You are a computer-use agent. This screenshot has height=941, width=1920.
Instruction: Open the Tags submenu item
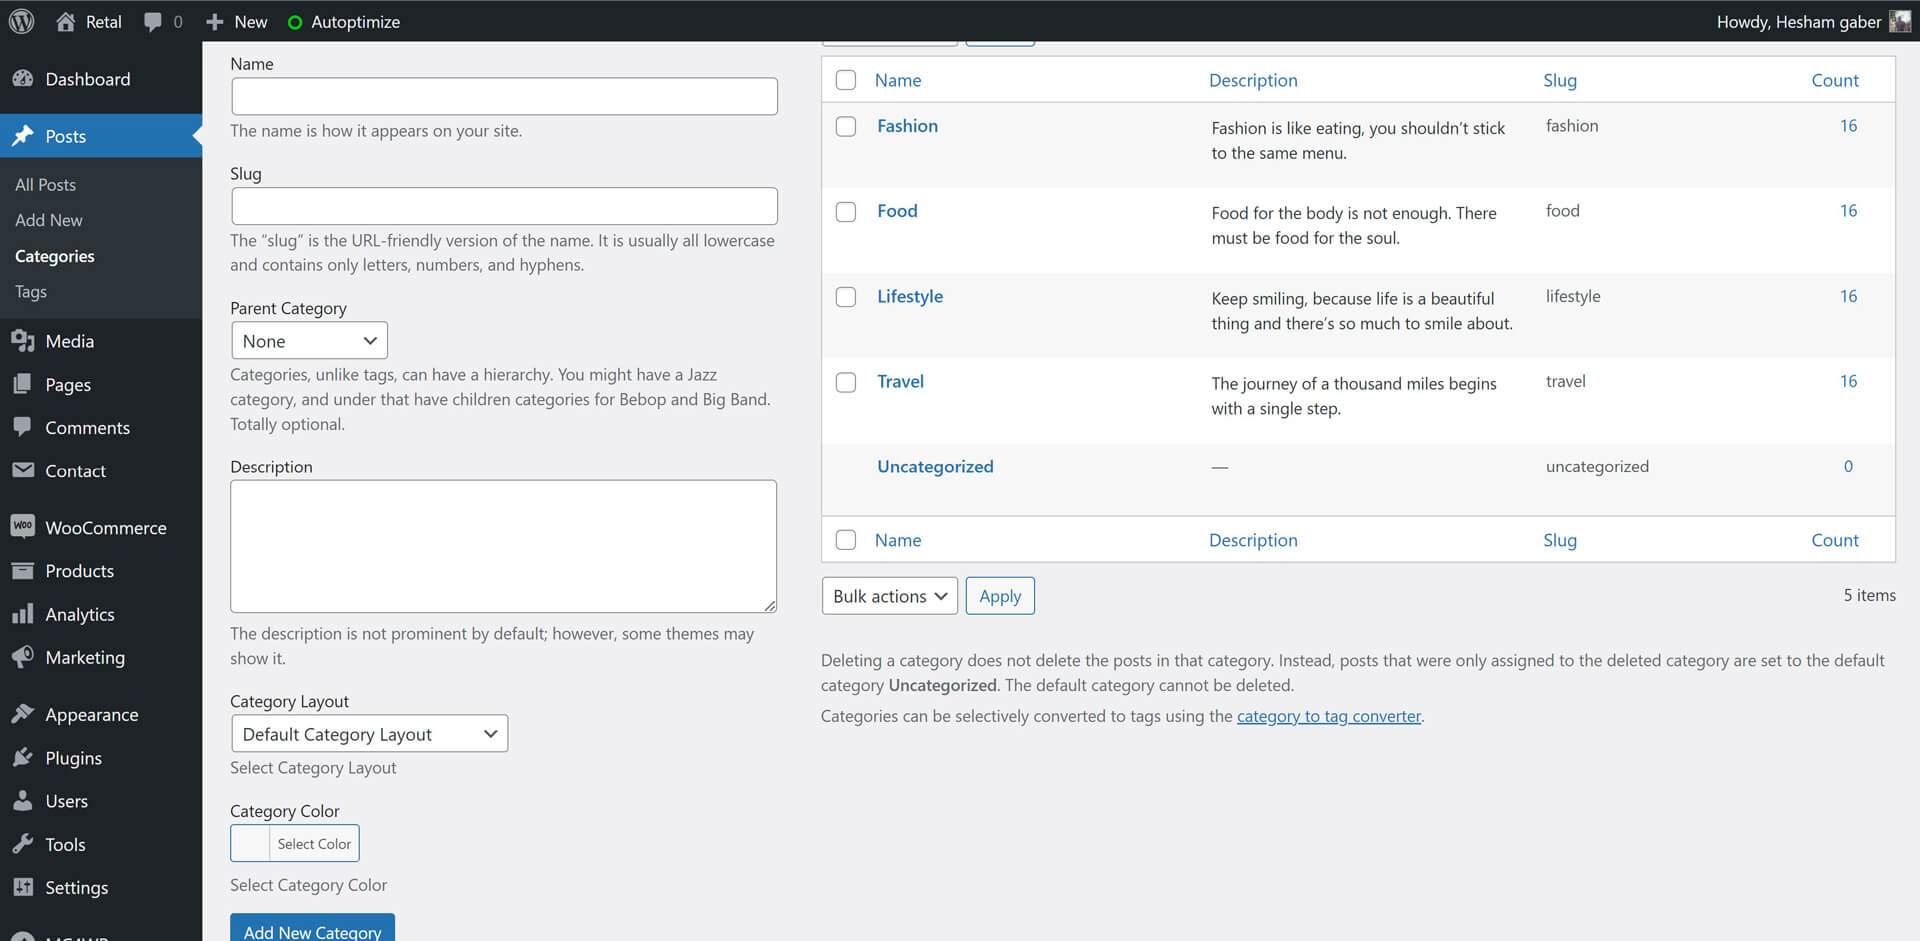click(x=31, y=291)
